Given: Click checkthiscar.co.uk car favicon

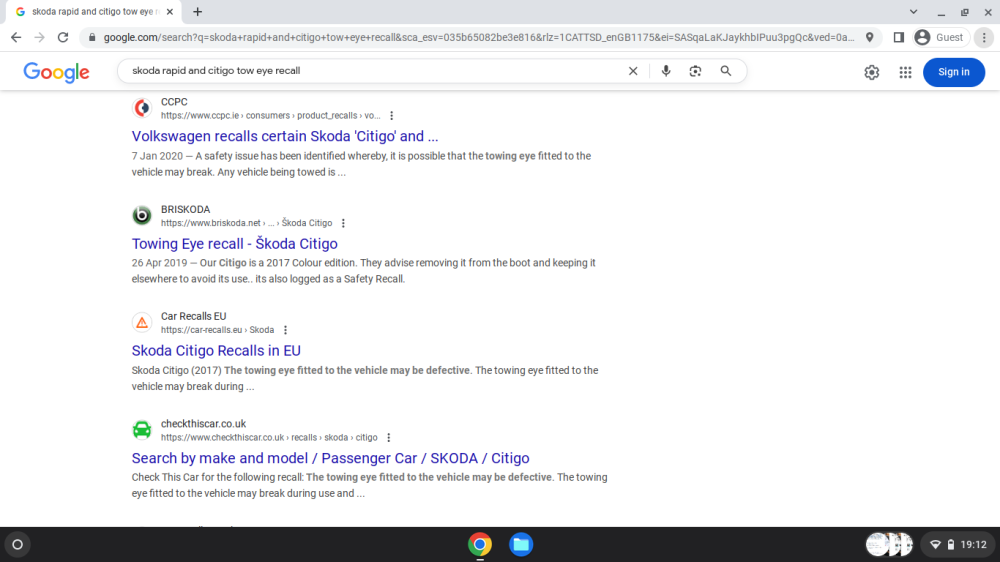Looking at the screenshot, I should coord(142,430).
